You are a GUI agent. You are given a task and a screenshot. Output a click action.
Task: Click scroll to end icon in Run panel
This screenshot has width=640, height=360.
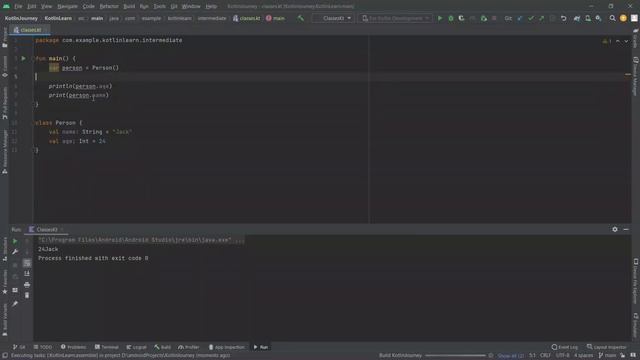(x=27, y=273)
